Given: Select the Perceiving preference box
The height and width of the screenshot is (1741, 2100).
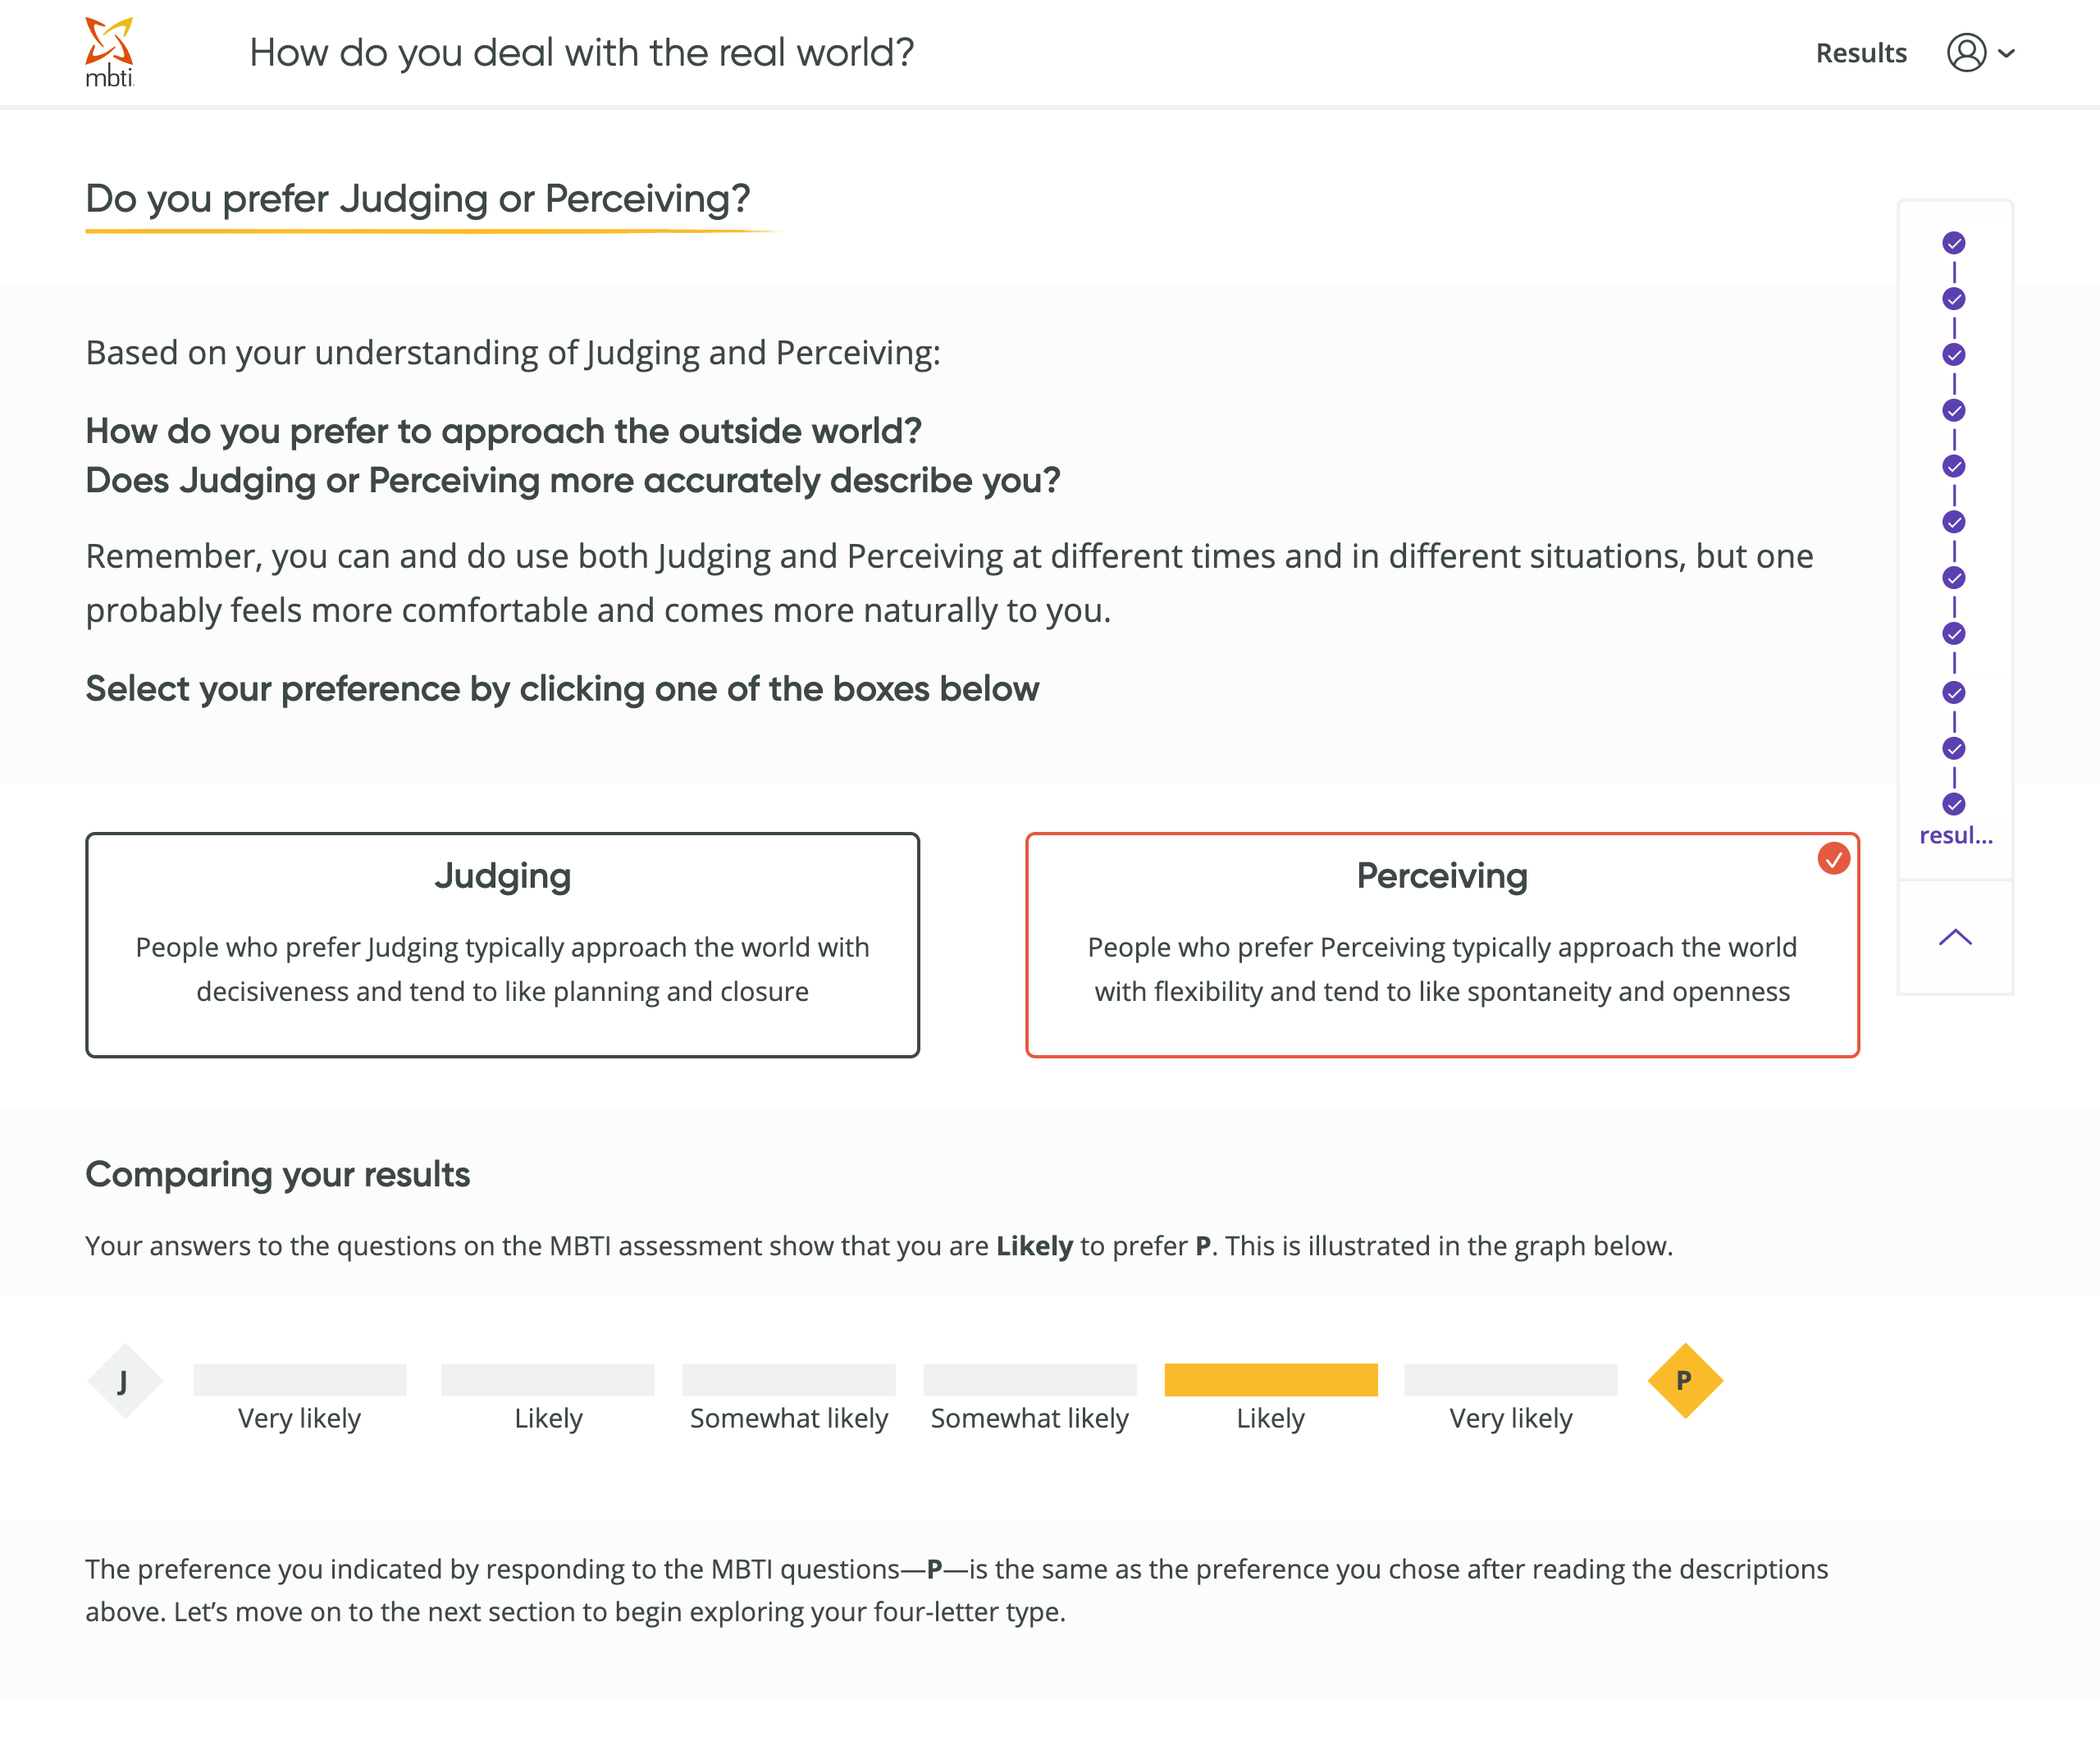Looking at the screenshot, I should 1441,944.
